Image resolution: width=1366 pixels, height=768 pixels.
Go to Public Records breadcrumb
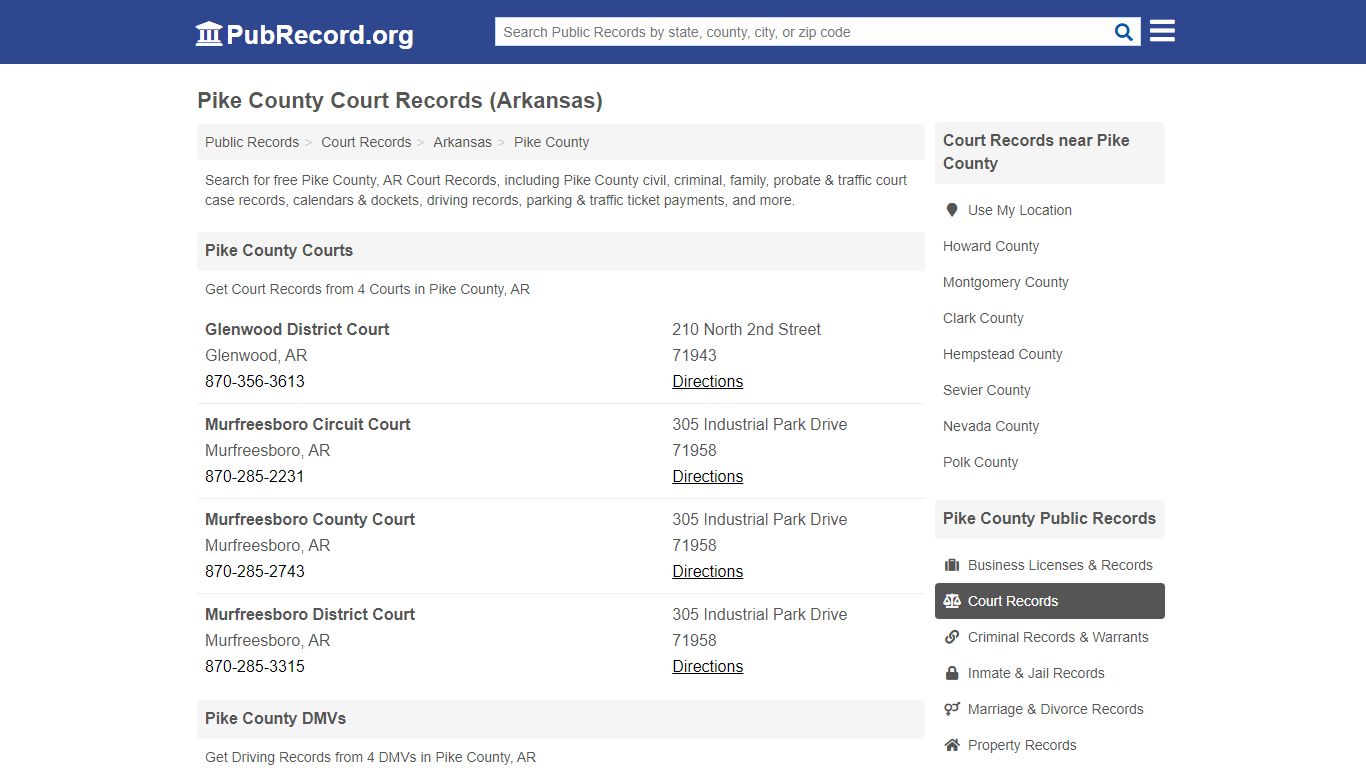pos(252,142)
